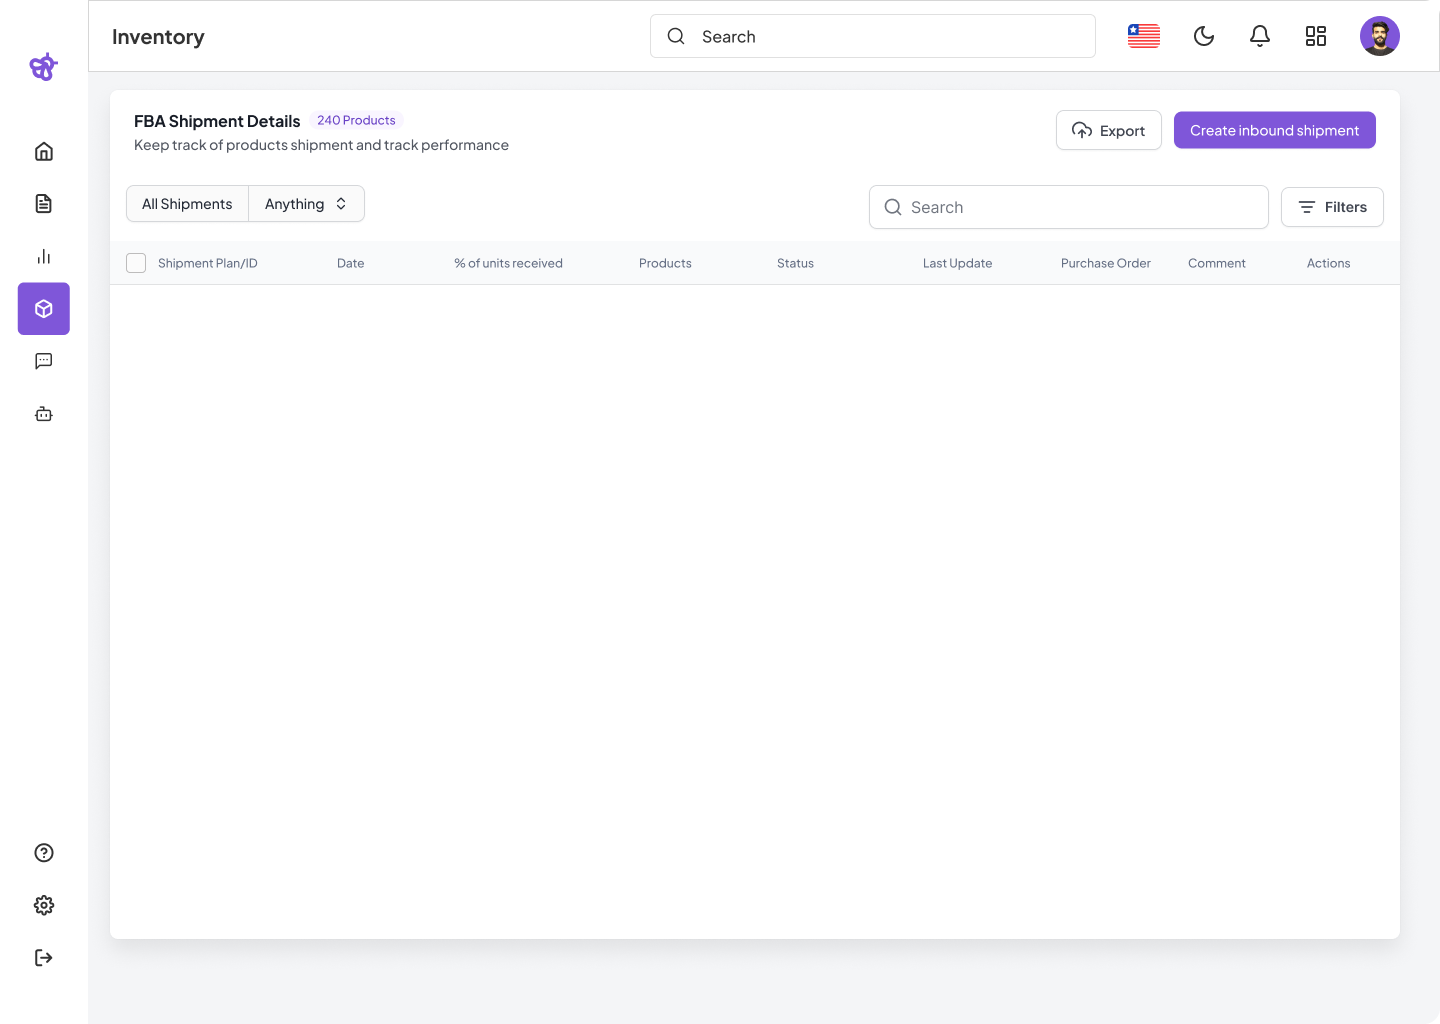Select the All Shipments tab
The width and height of the screenshot is (1440, 1024).
point(187,204)
